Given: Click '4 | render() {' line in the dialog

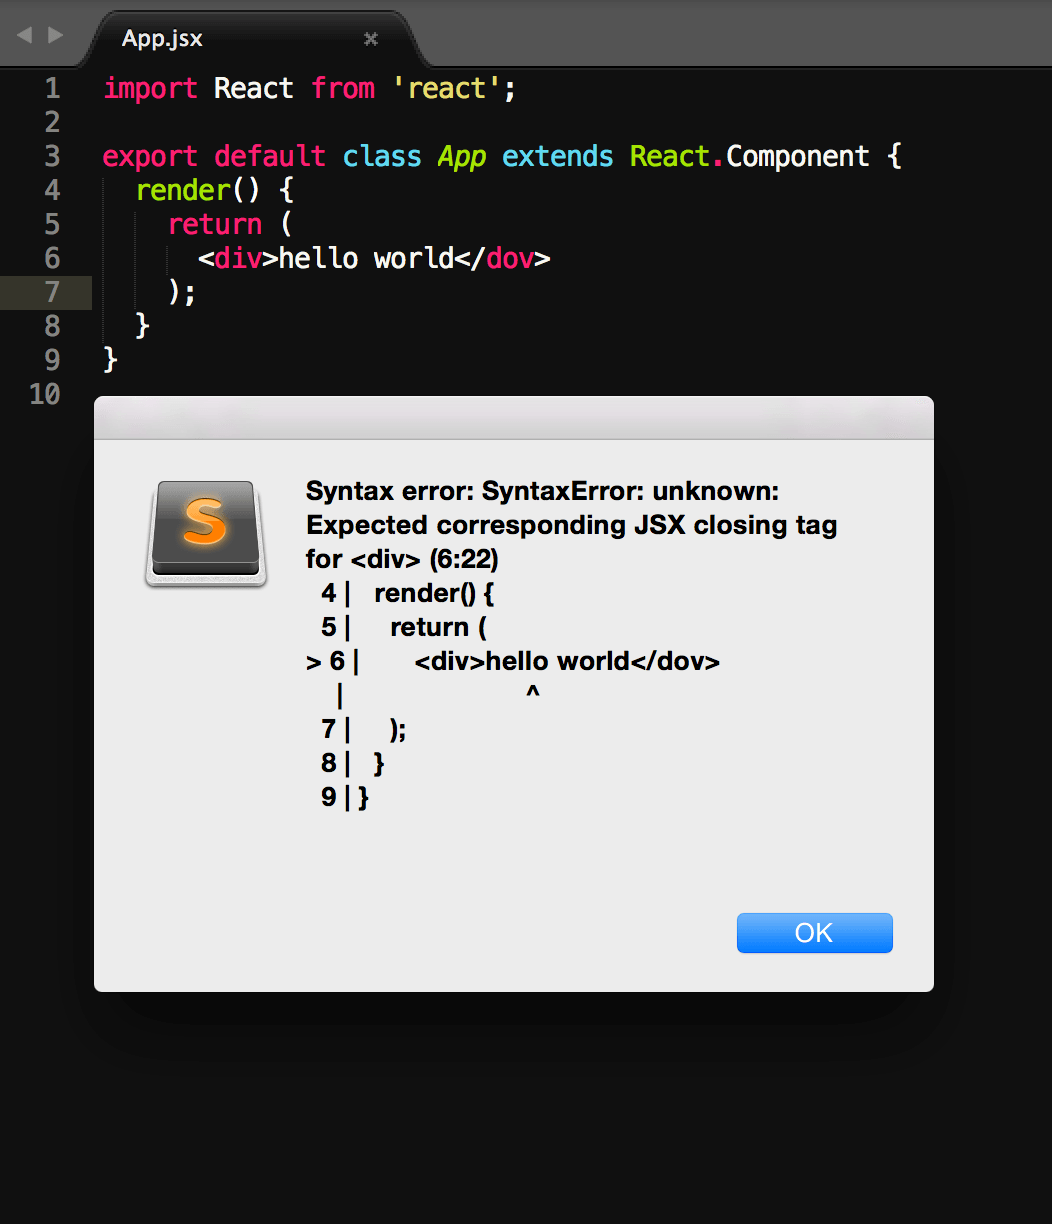Looking at the screenshot, I should pos(408,593).
